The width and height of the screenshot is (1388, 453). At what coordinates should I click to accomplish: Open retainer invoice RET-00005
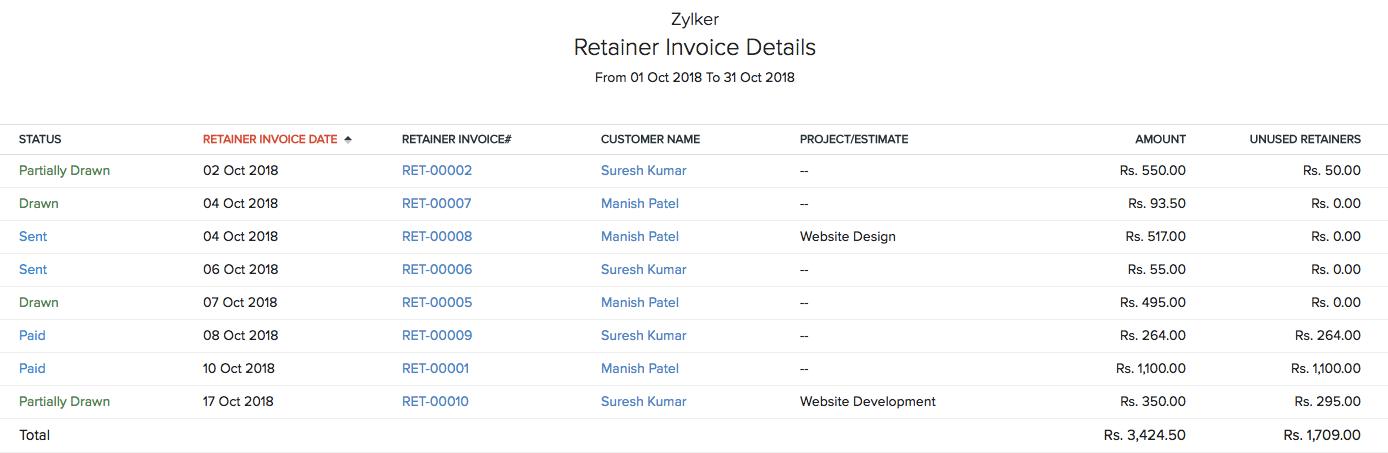(x=437, y=303)
